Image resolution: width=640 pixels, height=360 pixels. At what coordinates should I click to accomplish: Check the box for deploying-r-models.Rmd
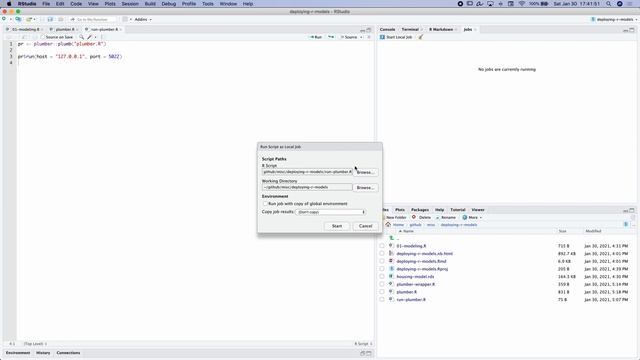(382, 261)
